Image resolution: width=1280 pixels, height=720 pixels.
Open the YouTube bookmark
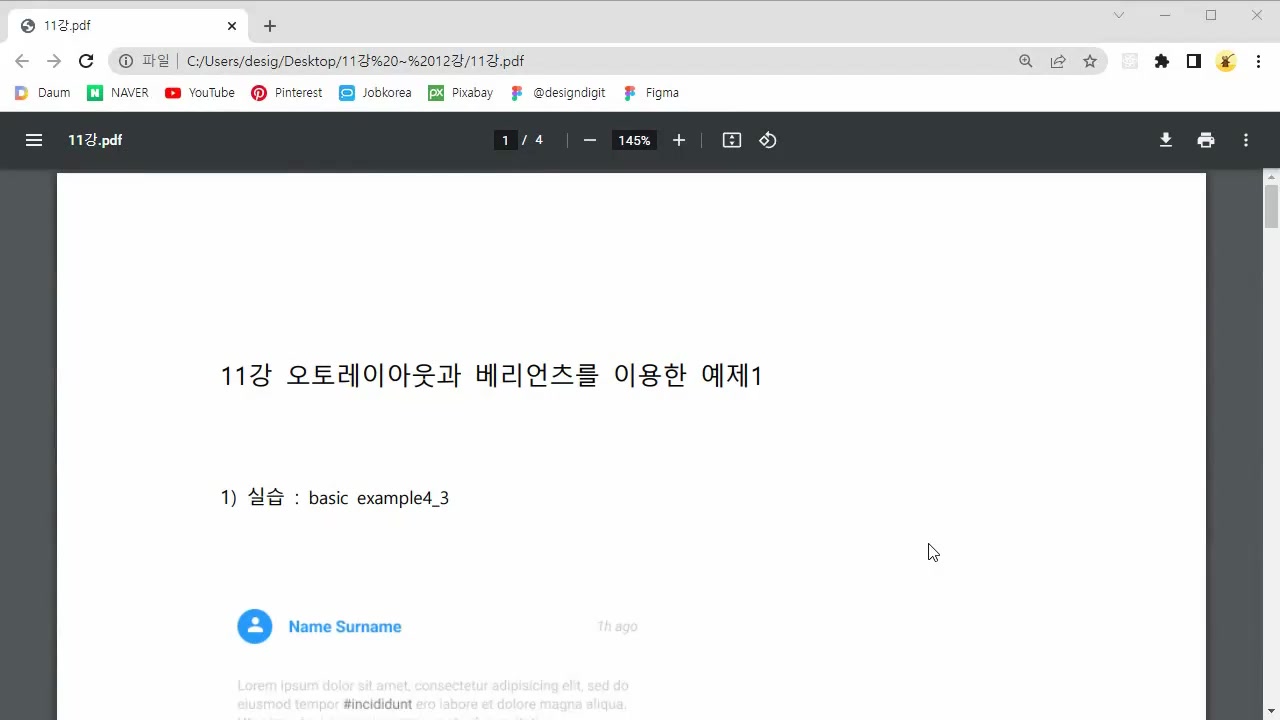pyautogui.click(x=199, y=92)
